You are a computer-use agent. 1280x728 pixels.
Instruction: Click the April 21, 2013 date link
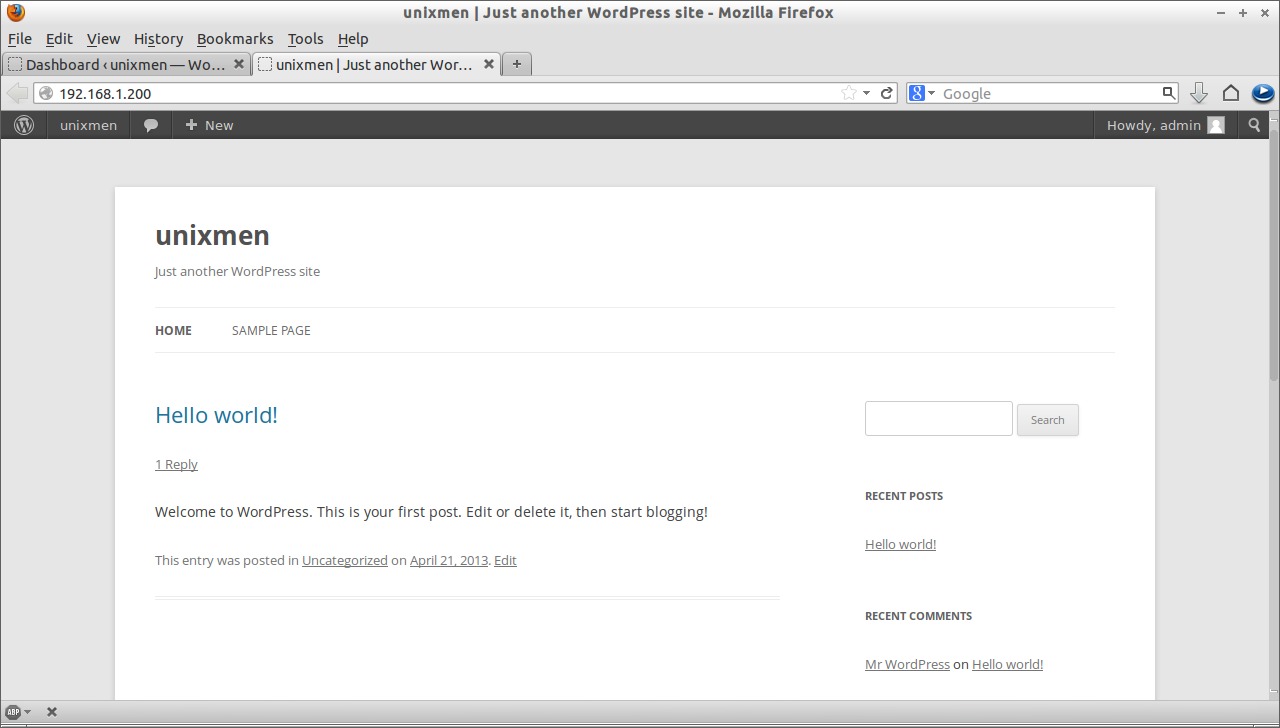[x=449, y=560]
